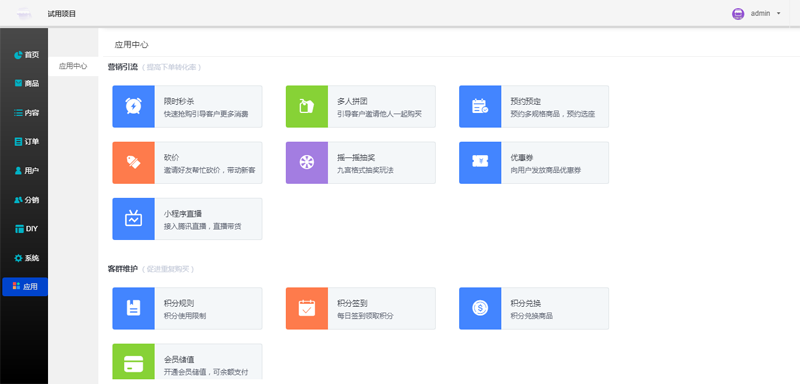Open the 小程序直播 TV icon
The width and height of the screenshot is (800, 384).
pos(133,219)
